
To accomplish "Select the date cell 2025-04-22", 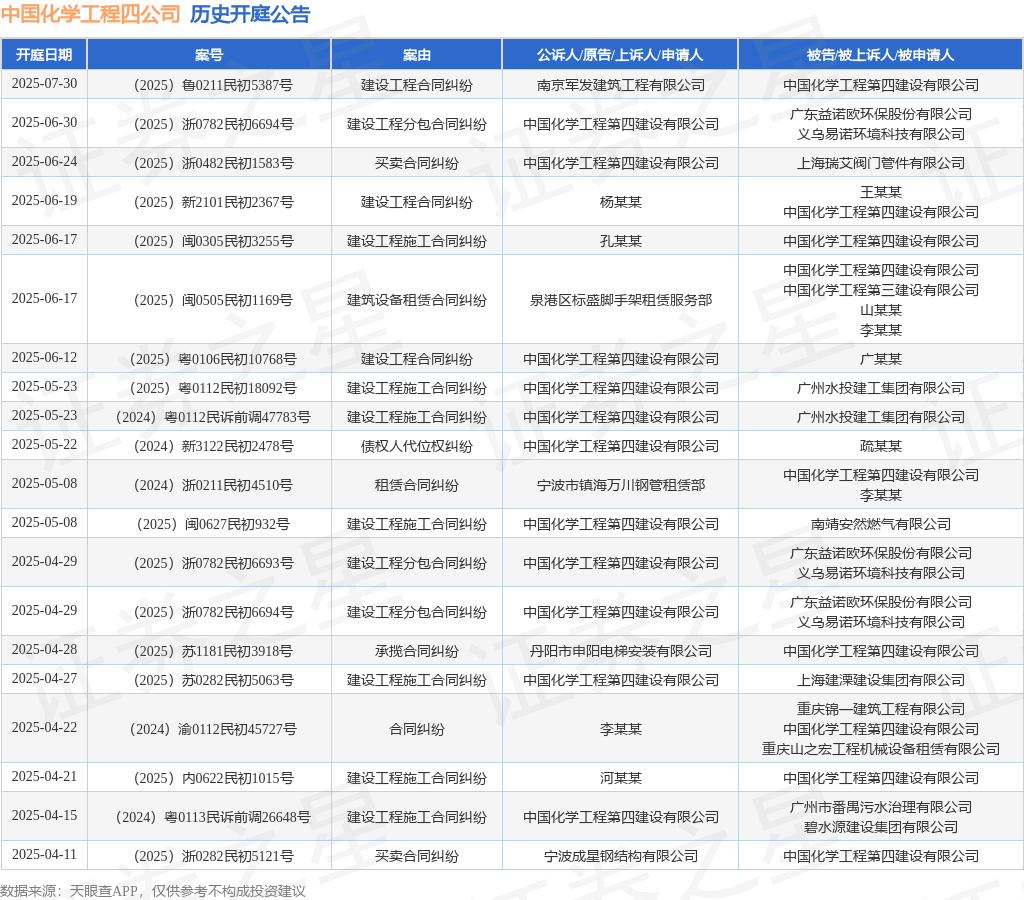I will 44,728.
